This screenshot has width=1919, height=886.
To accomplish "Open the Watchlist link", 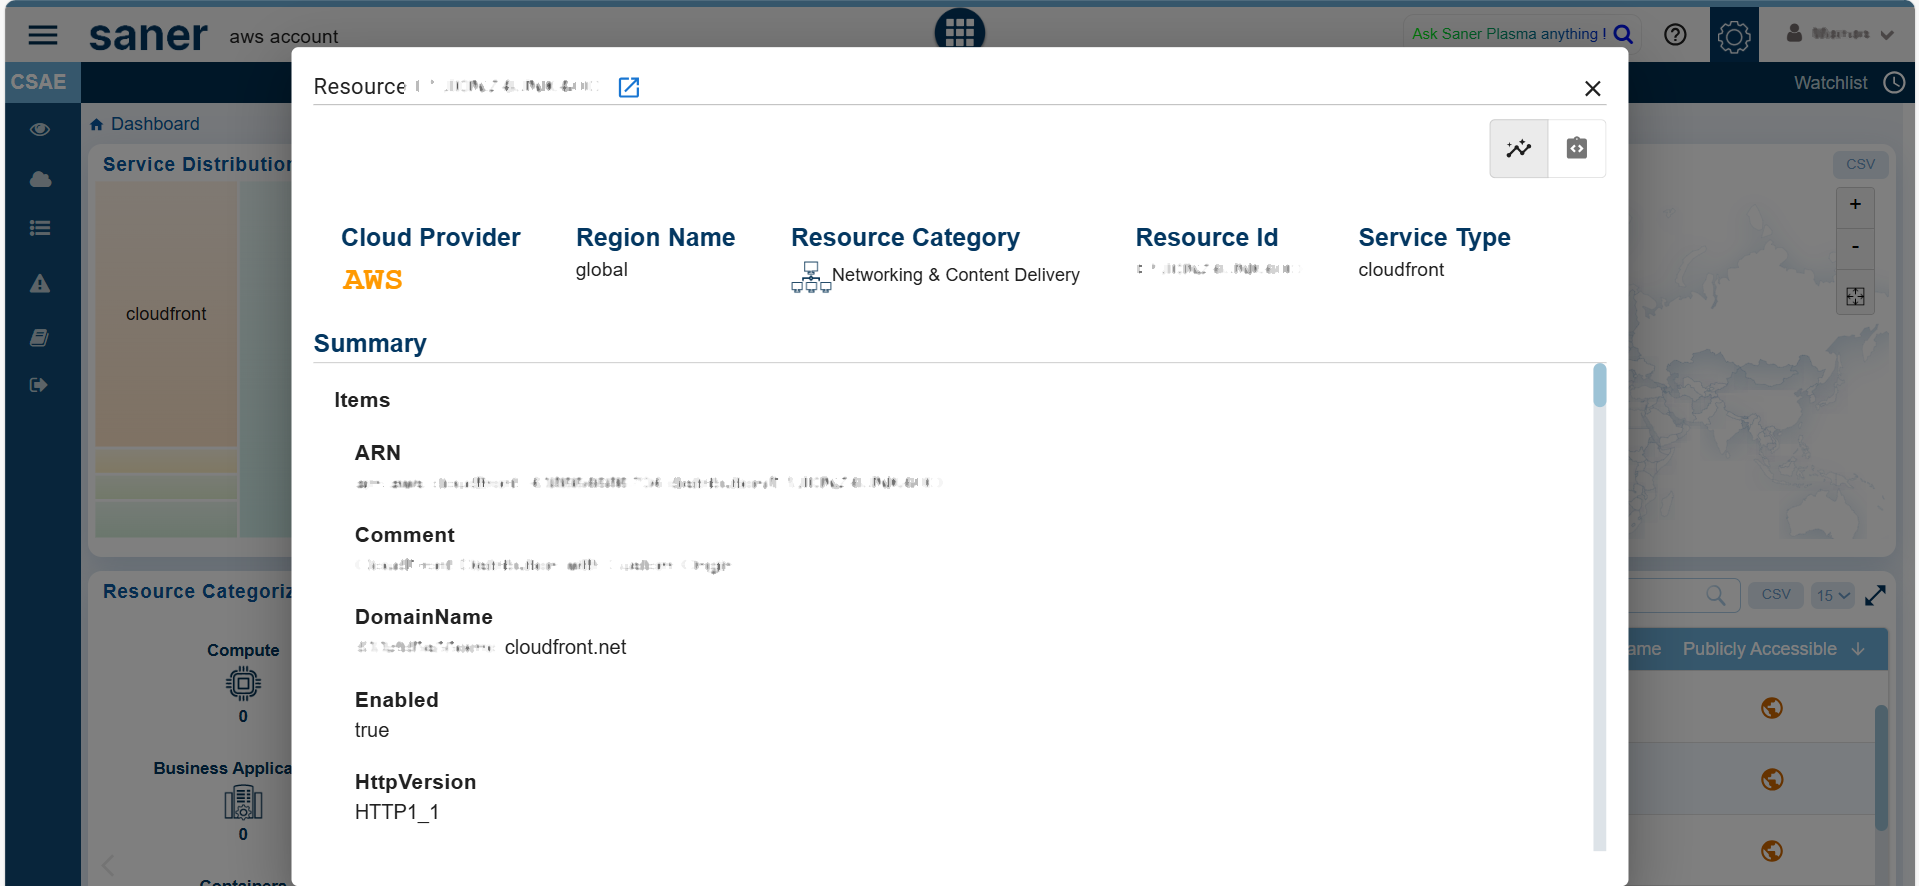I will (x=1830, y=83).
